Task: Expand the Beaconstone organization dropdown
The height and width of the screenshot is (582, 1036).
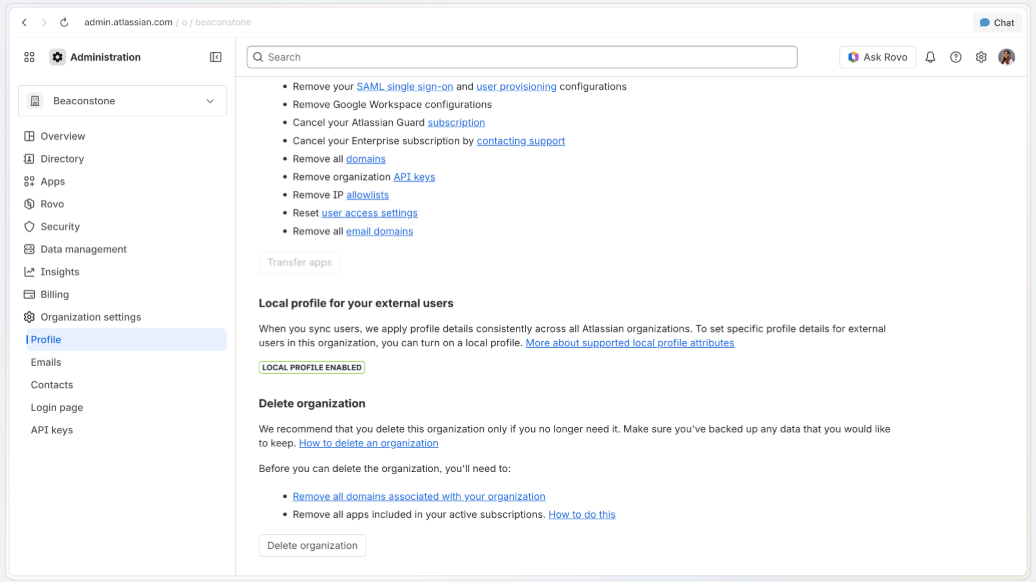Action: 122,101
